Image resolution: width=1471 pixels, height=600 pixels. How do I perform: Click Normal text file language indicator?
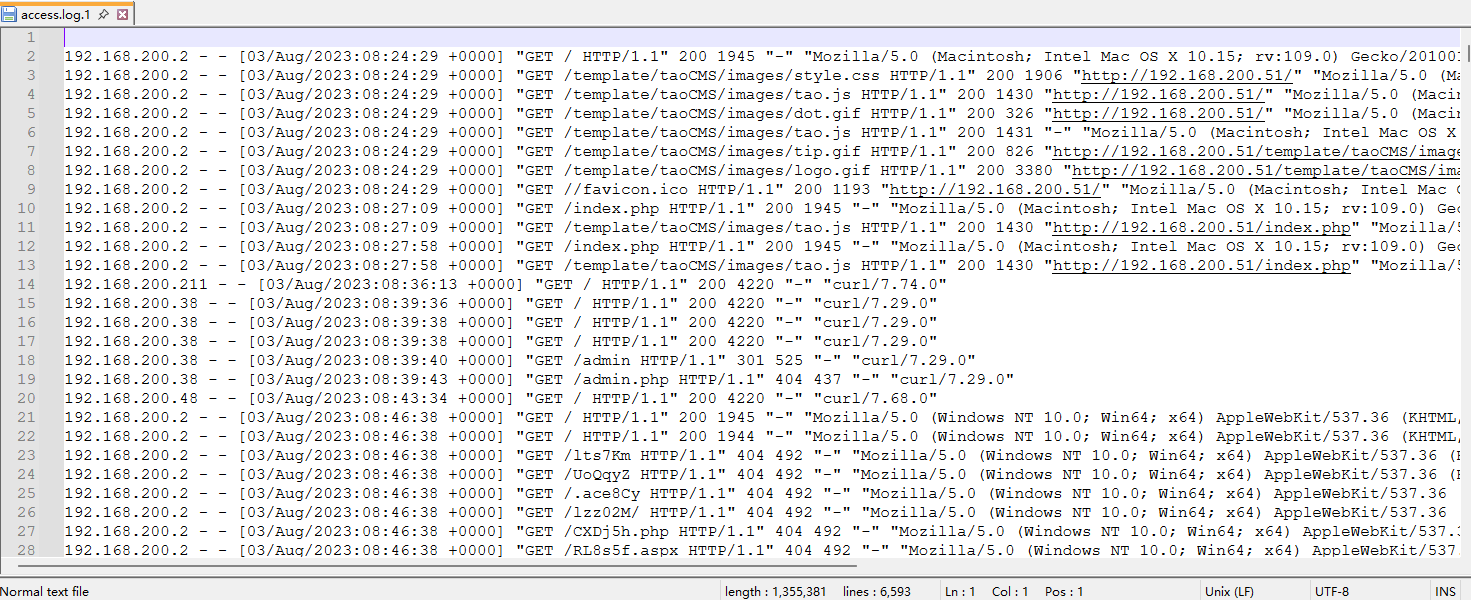point(45,591)
